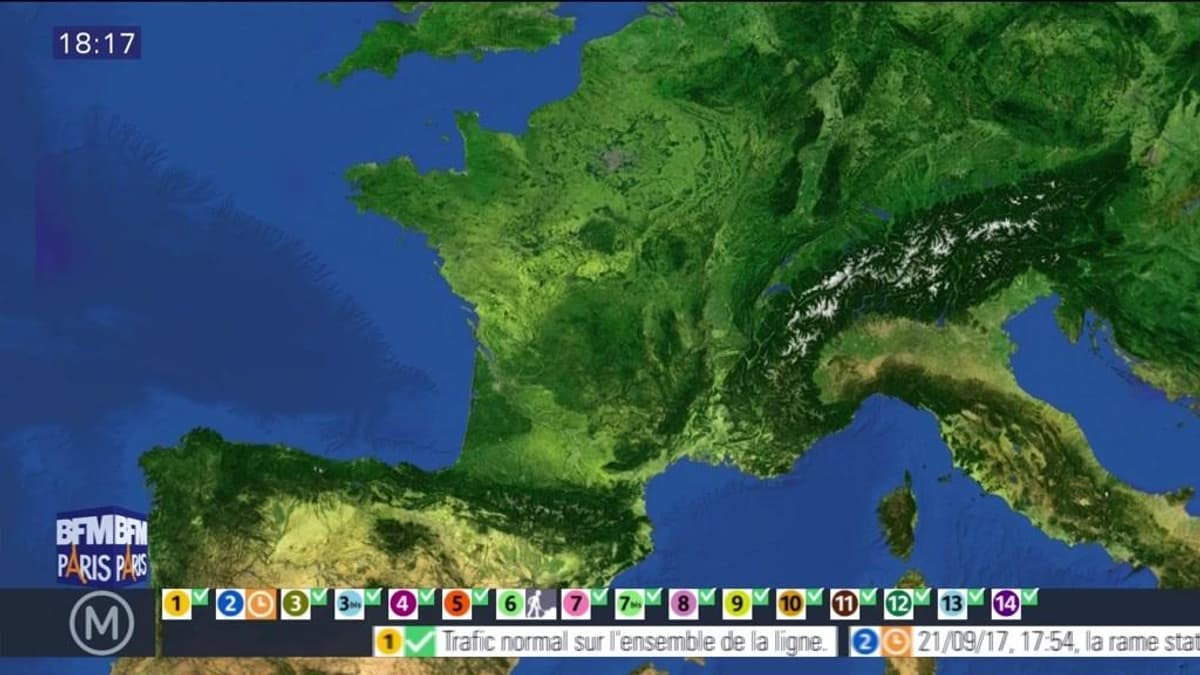Image resolution: width=1200 pixels, height=675 pixels.
Task: Click the Metro M logo circle
Action: [102, 623]
